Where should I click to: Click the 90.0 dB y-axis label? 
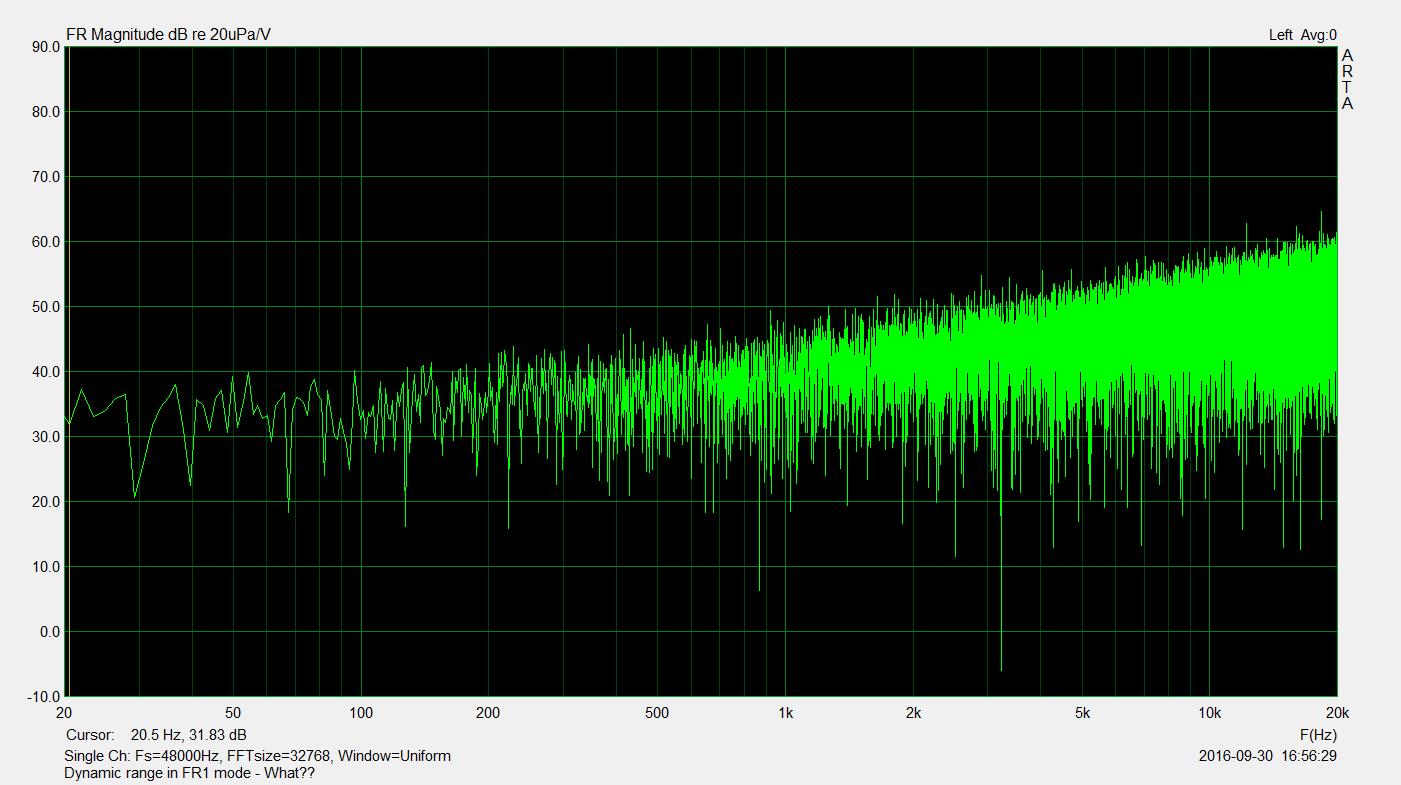coord(45,47)
